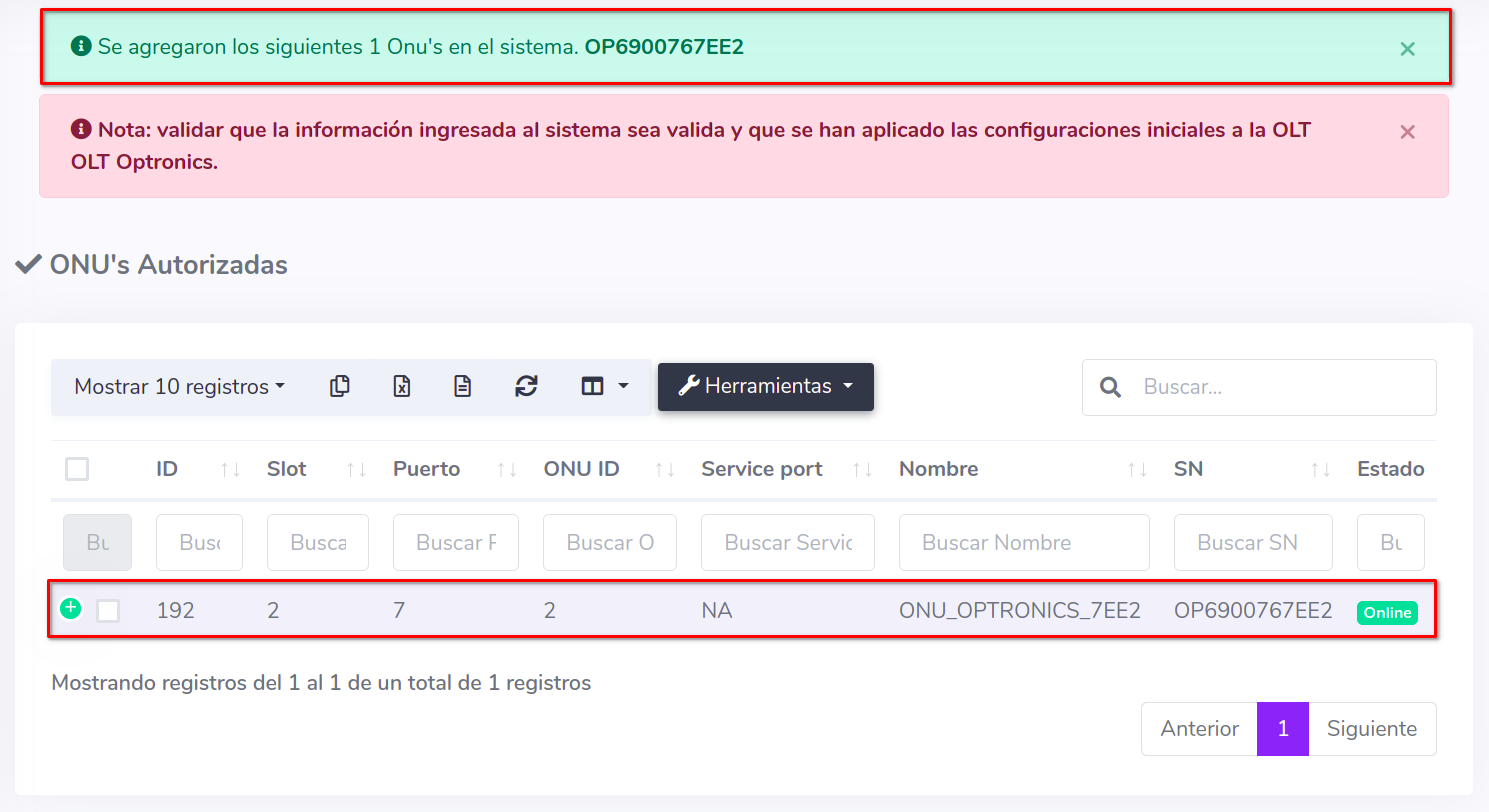Click the Buscar Nombre filter field
Image resolution: width=1489 pixels, height=812 pixels.
click(x=1023, y=543)
